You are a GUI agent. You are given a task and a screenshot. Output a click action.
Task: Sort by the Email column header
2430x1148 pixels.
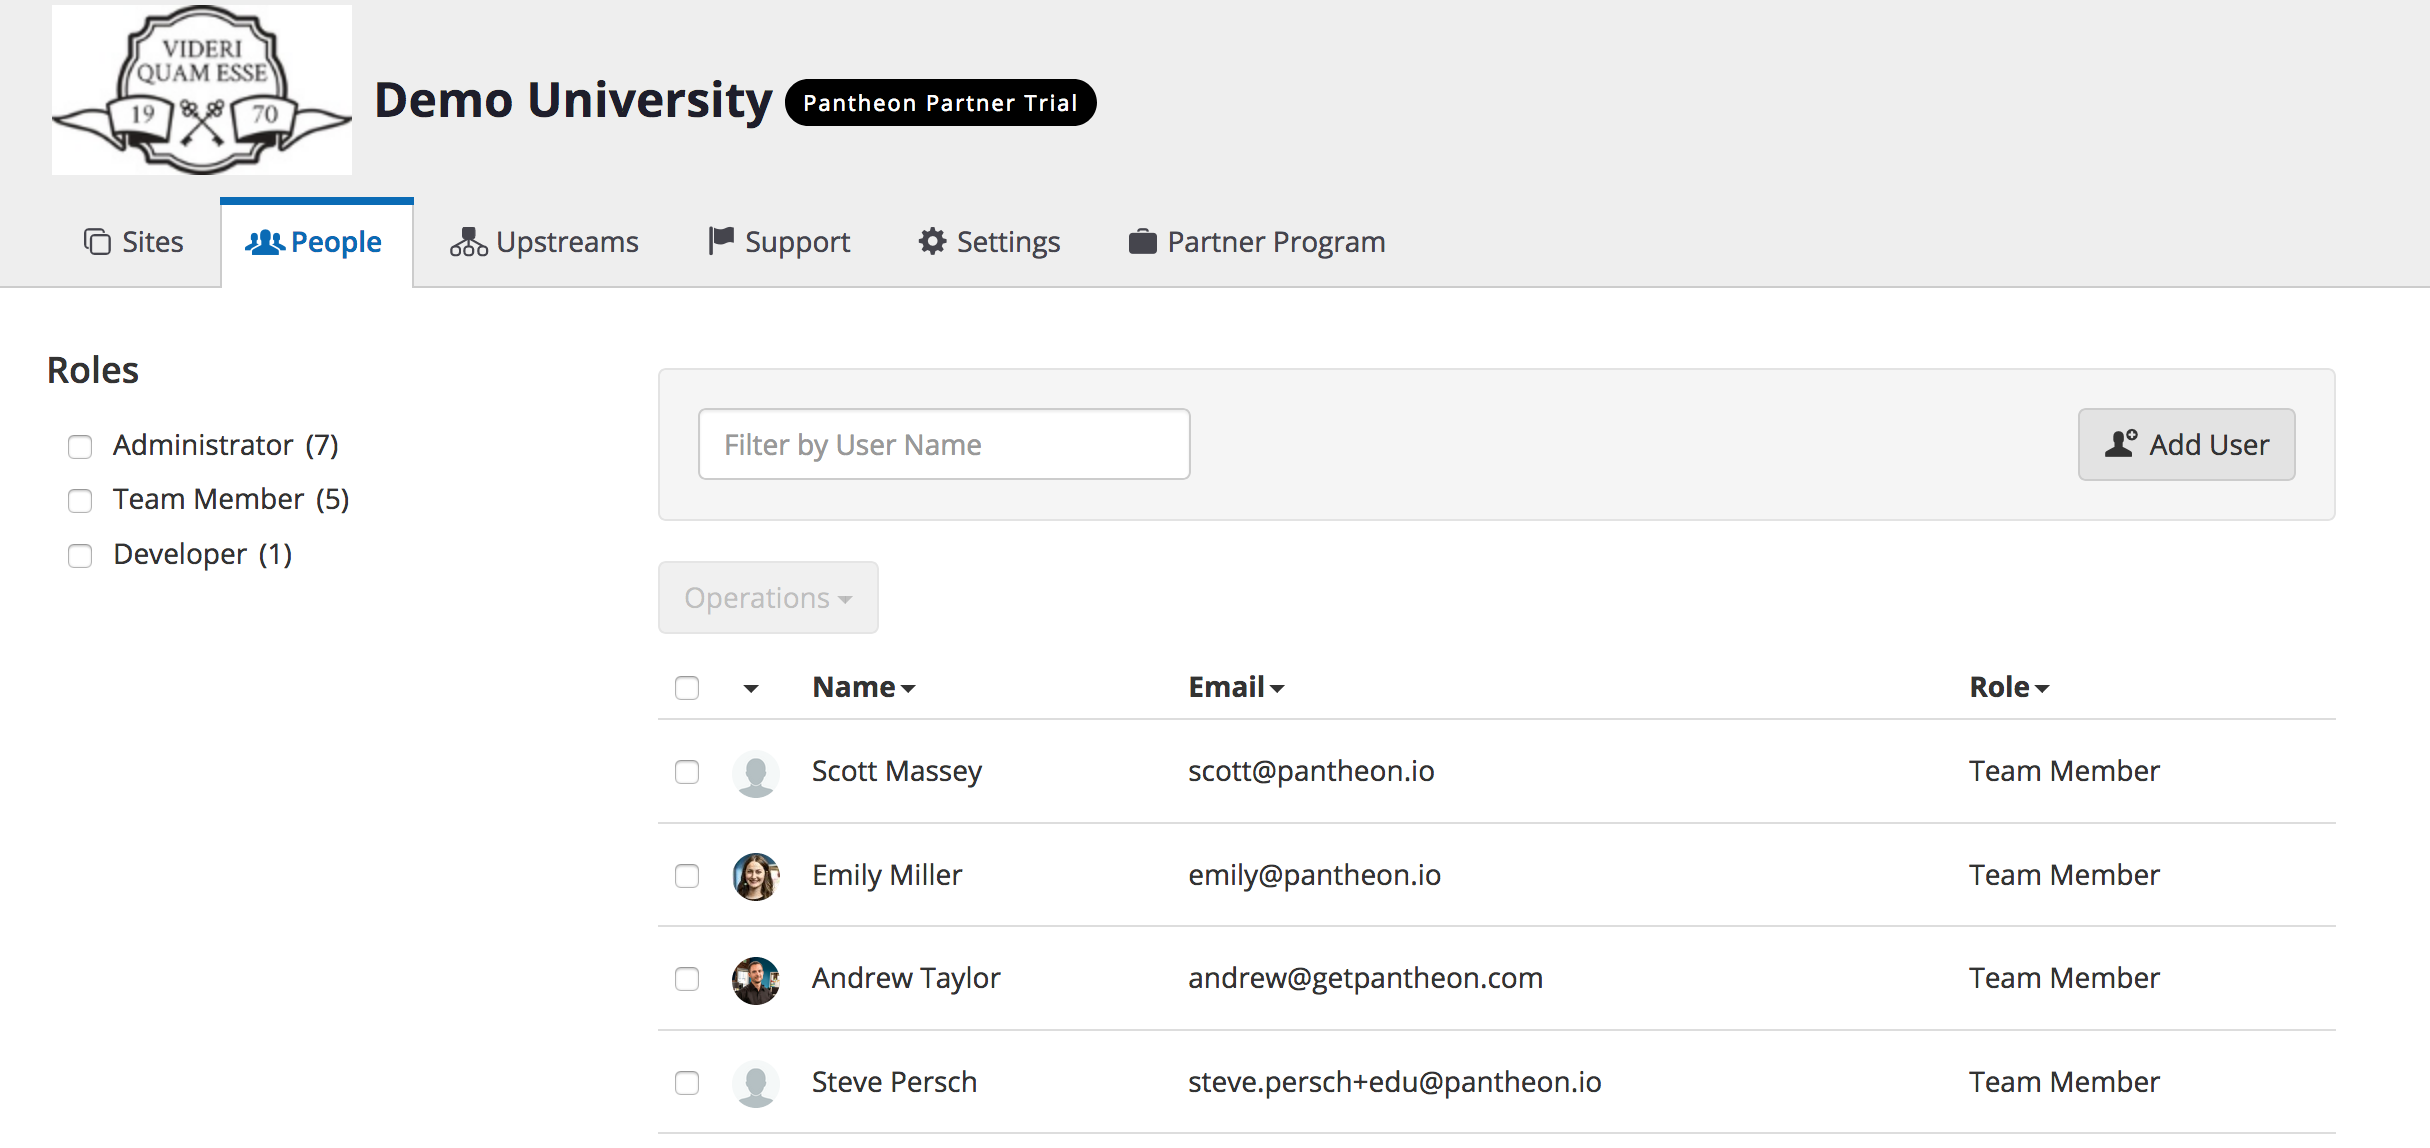click(1236, 687)
